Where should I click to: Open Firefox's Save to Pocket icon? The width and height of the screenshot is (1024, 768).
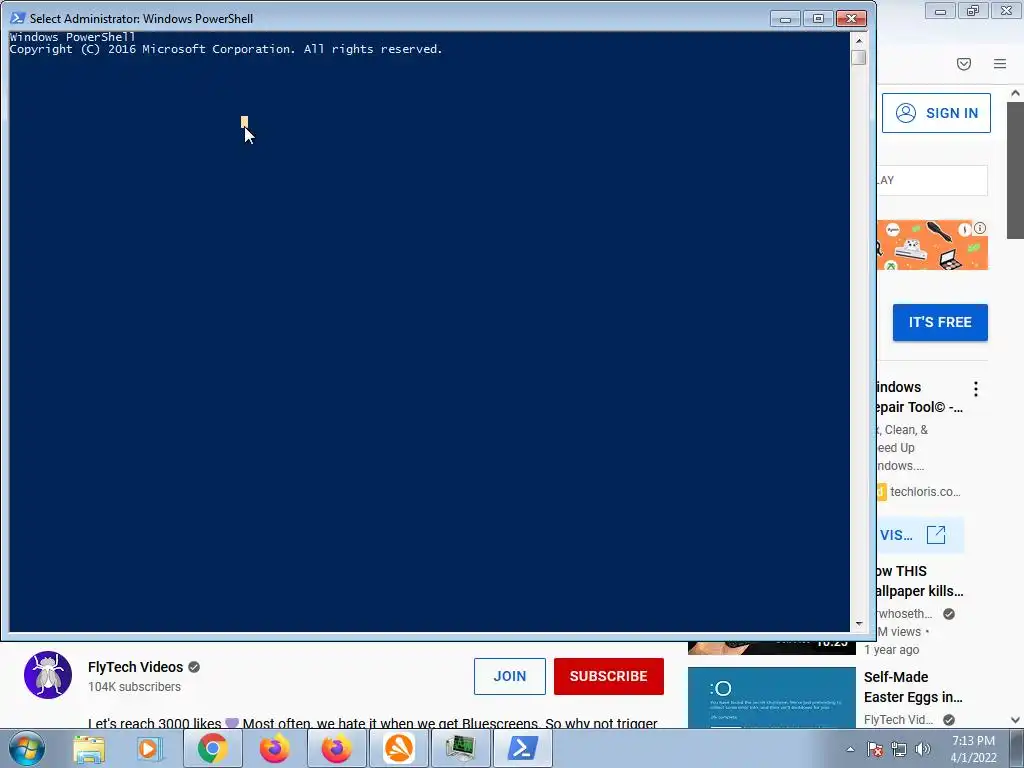coord(964,63)
